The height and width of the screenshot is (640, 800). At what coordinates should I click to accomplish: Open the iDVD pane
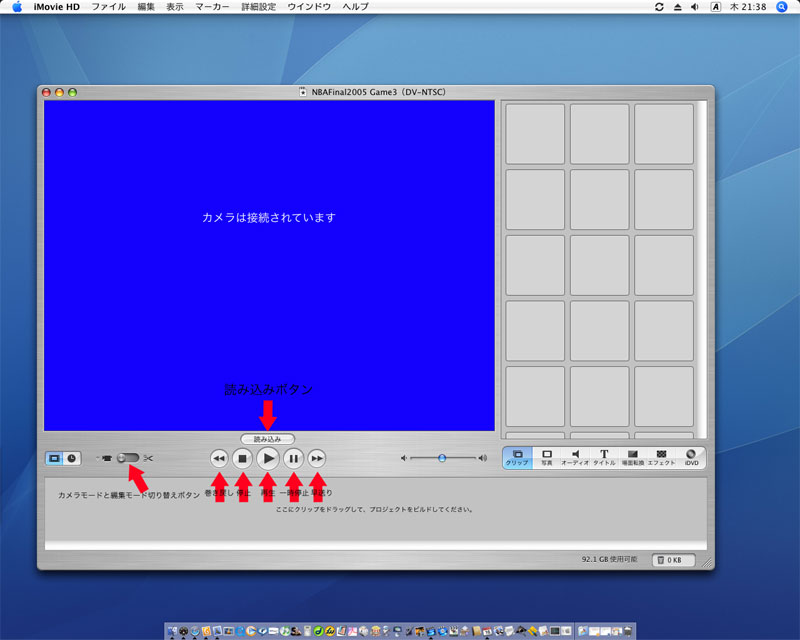tap(691, 458)
